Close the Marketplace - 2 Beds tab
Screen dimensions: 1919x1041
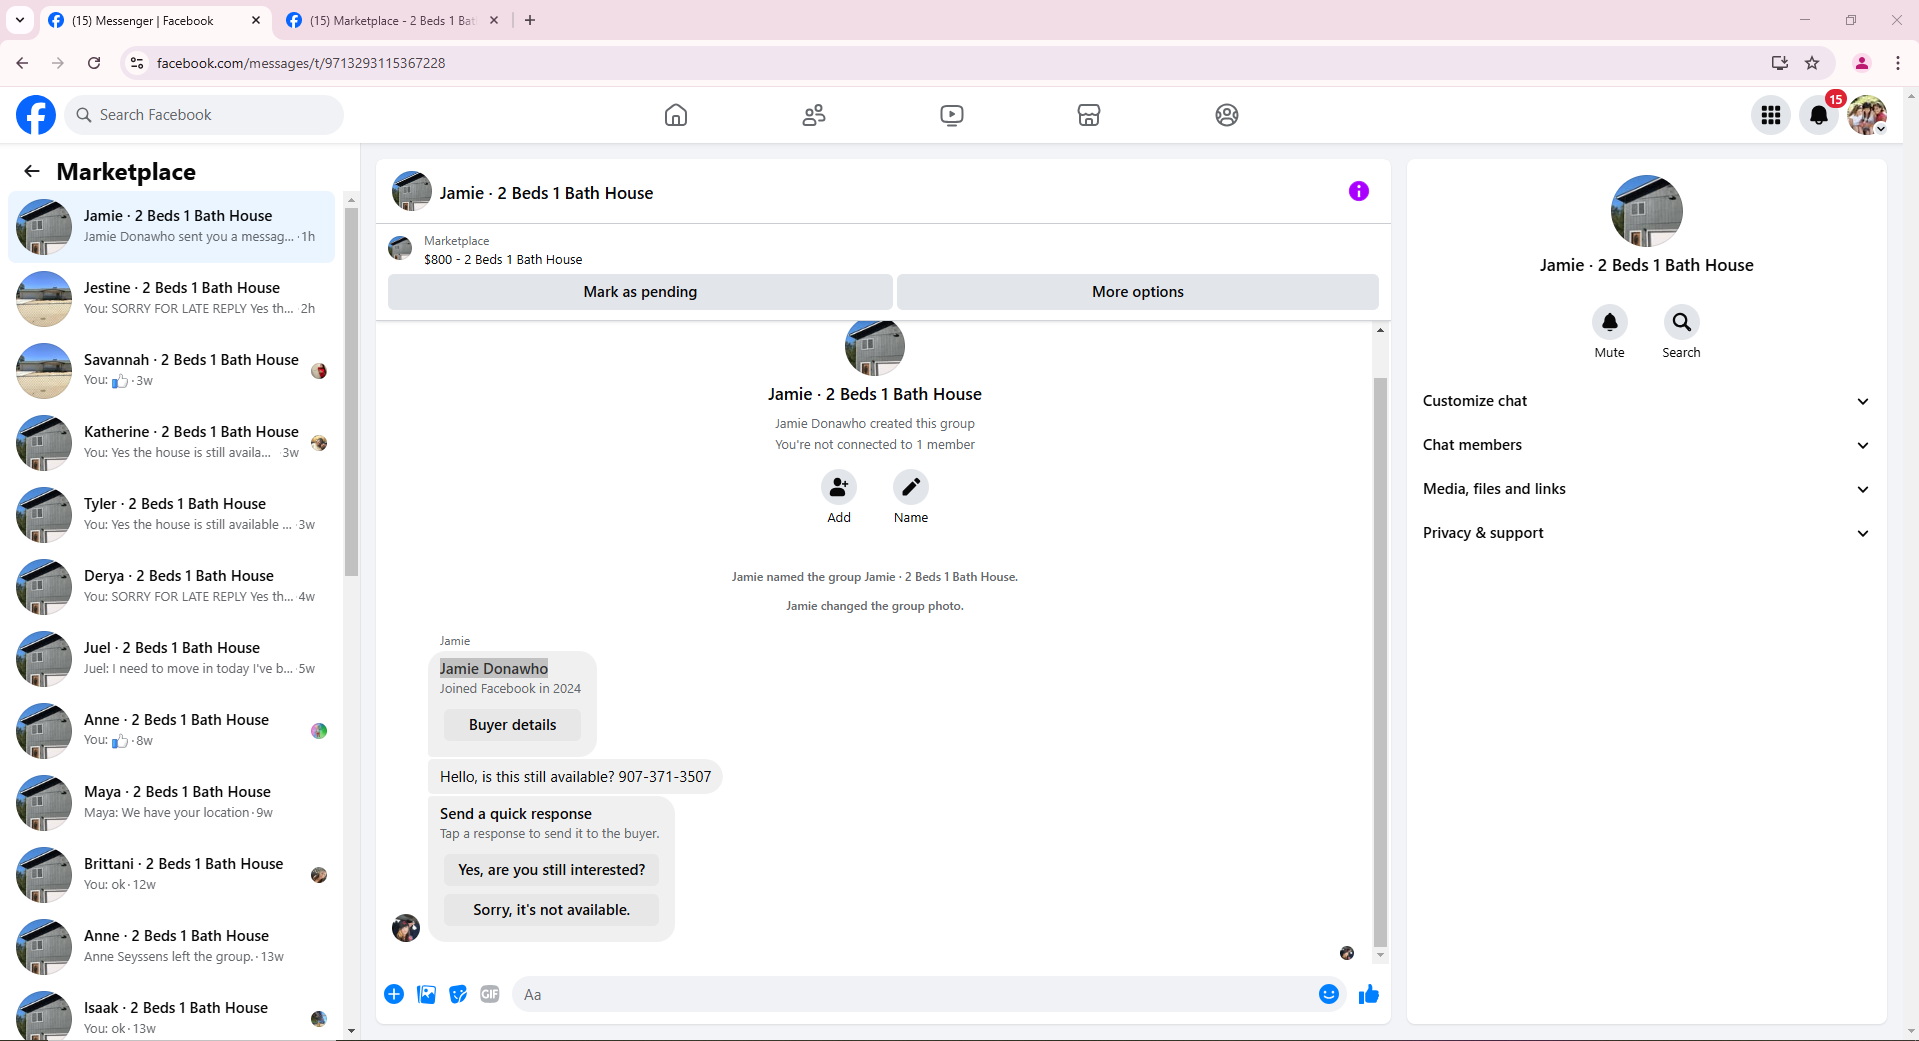point(494,20)
